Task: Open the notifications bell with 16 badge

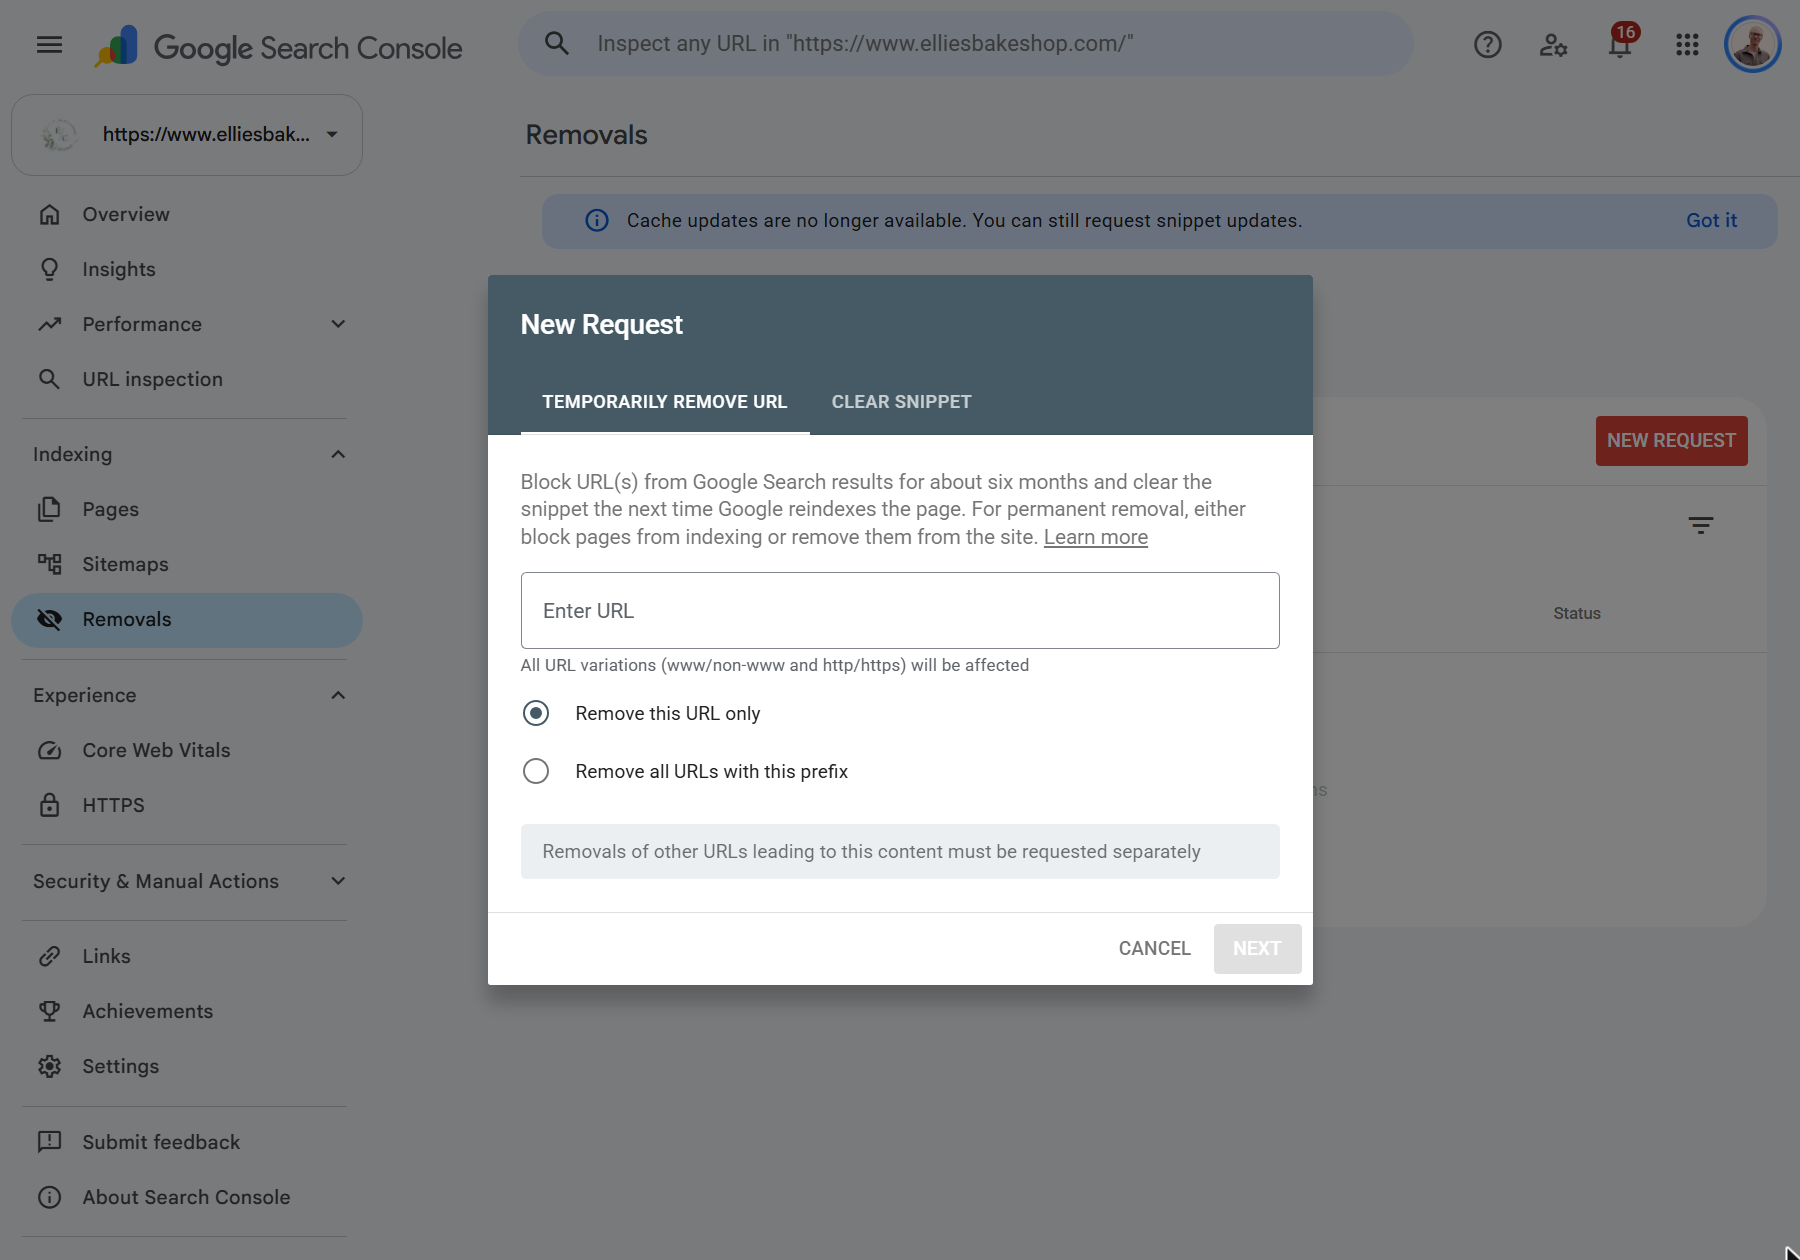Action: pos(1621,43)
